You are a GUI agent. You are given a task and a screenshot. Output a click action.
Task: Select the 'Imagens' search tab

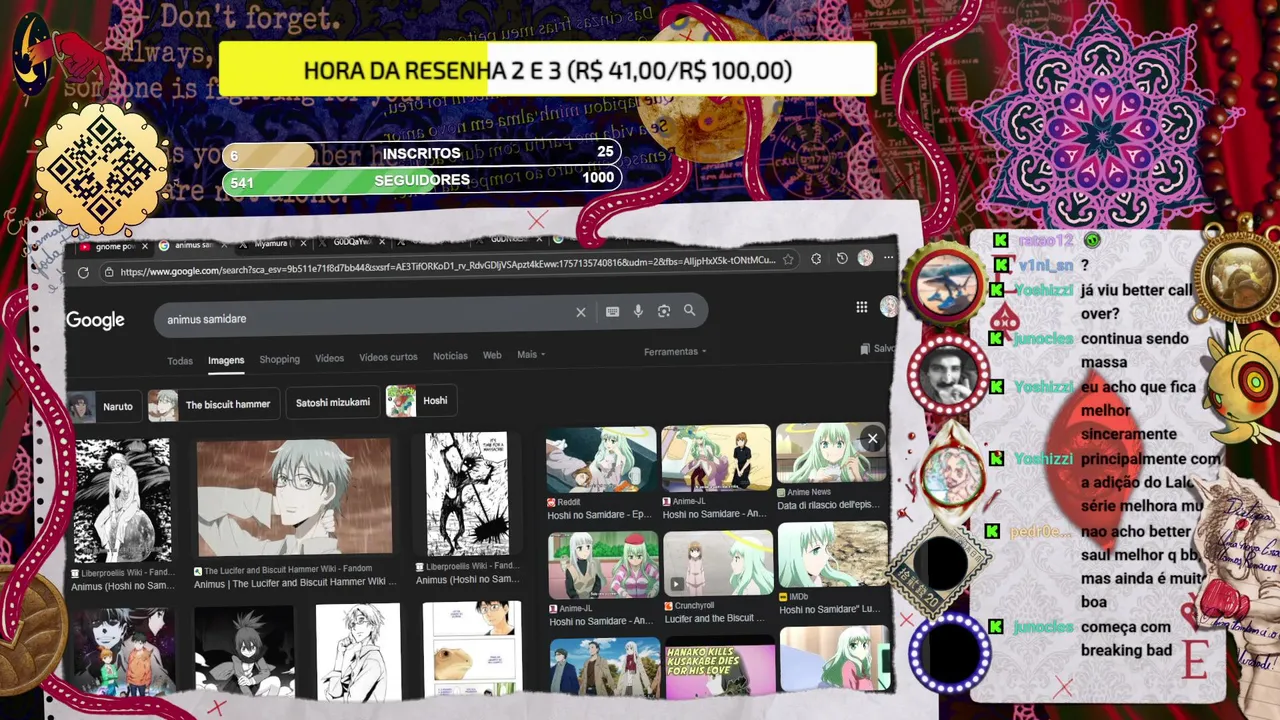(x=226, y=360)
